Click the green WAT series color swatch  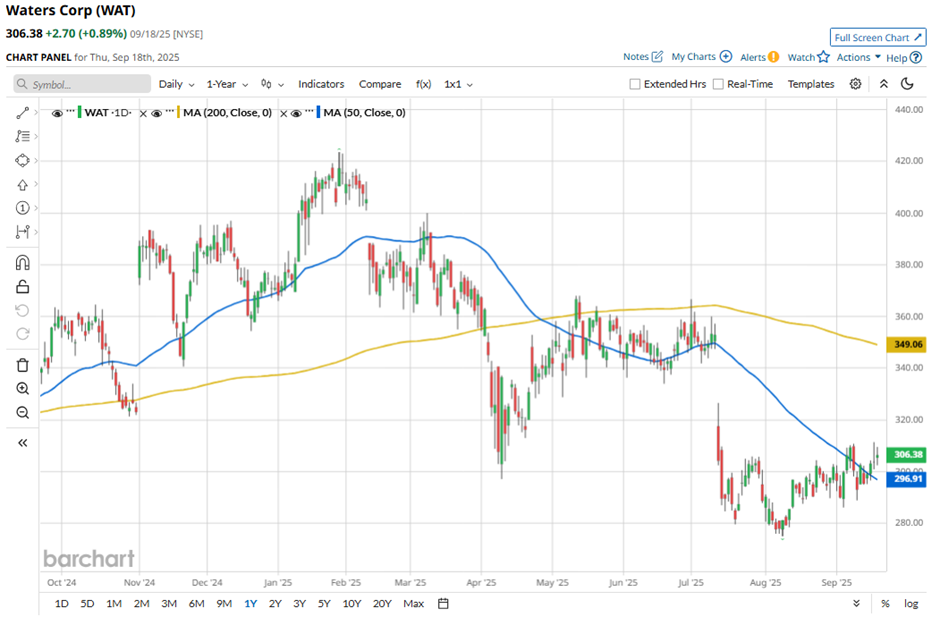click(x=80, y=113)
